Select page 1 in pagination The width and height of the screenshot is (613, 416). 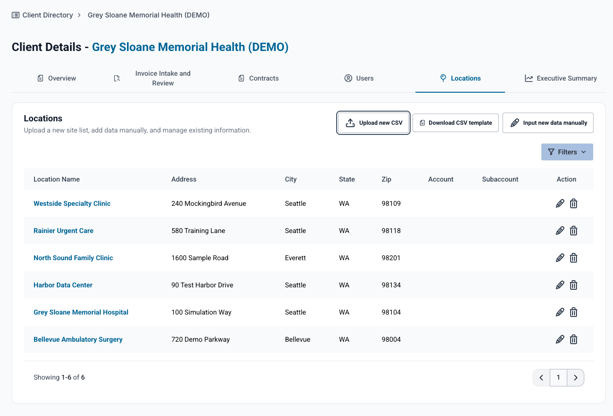pos(558,378)
